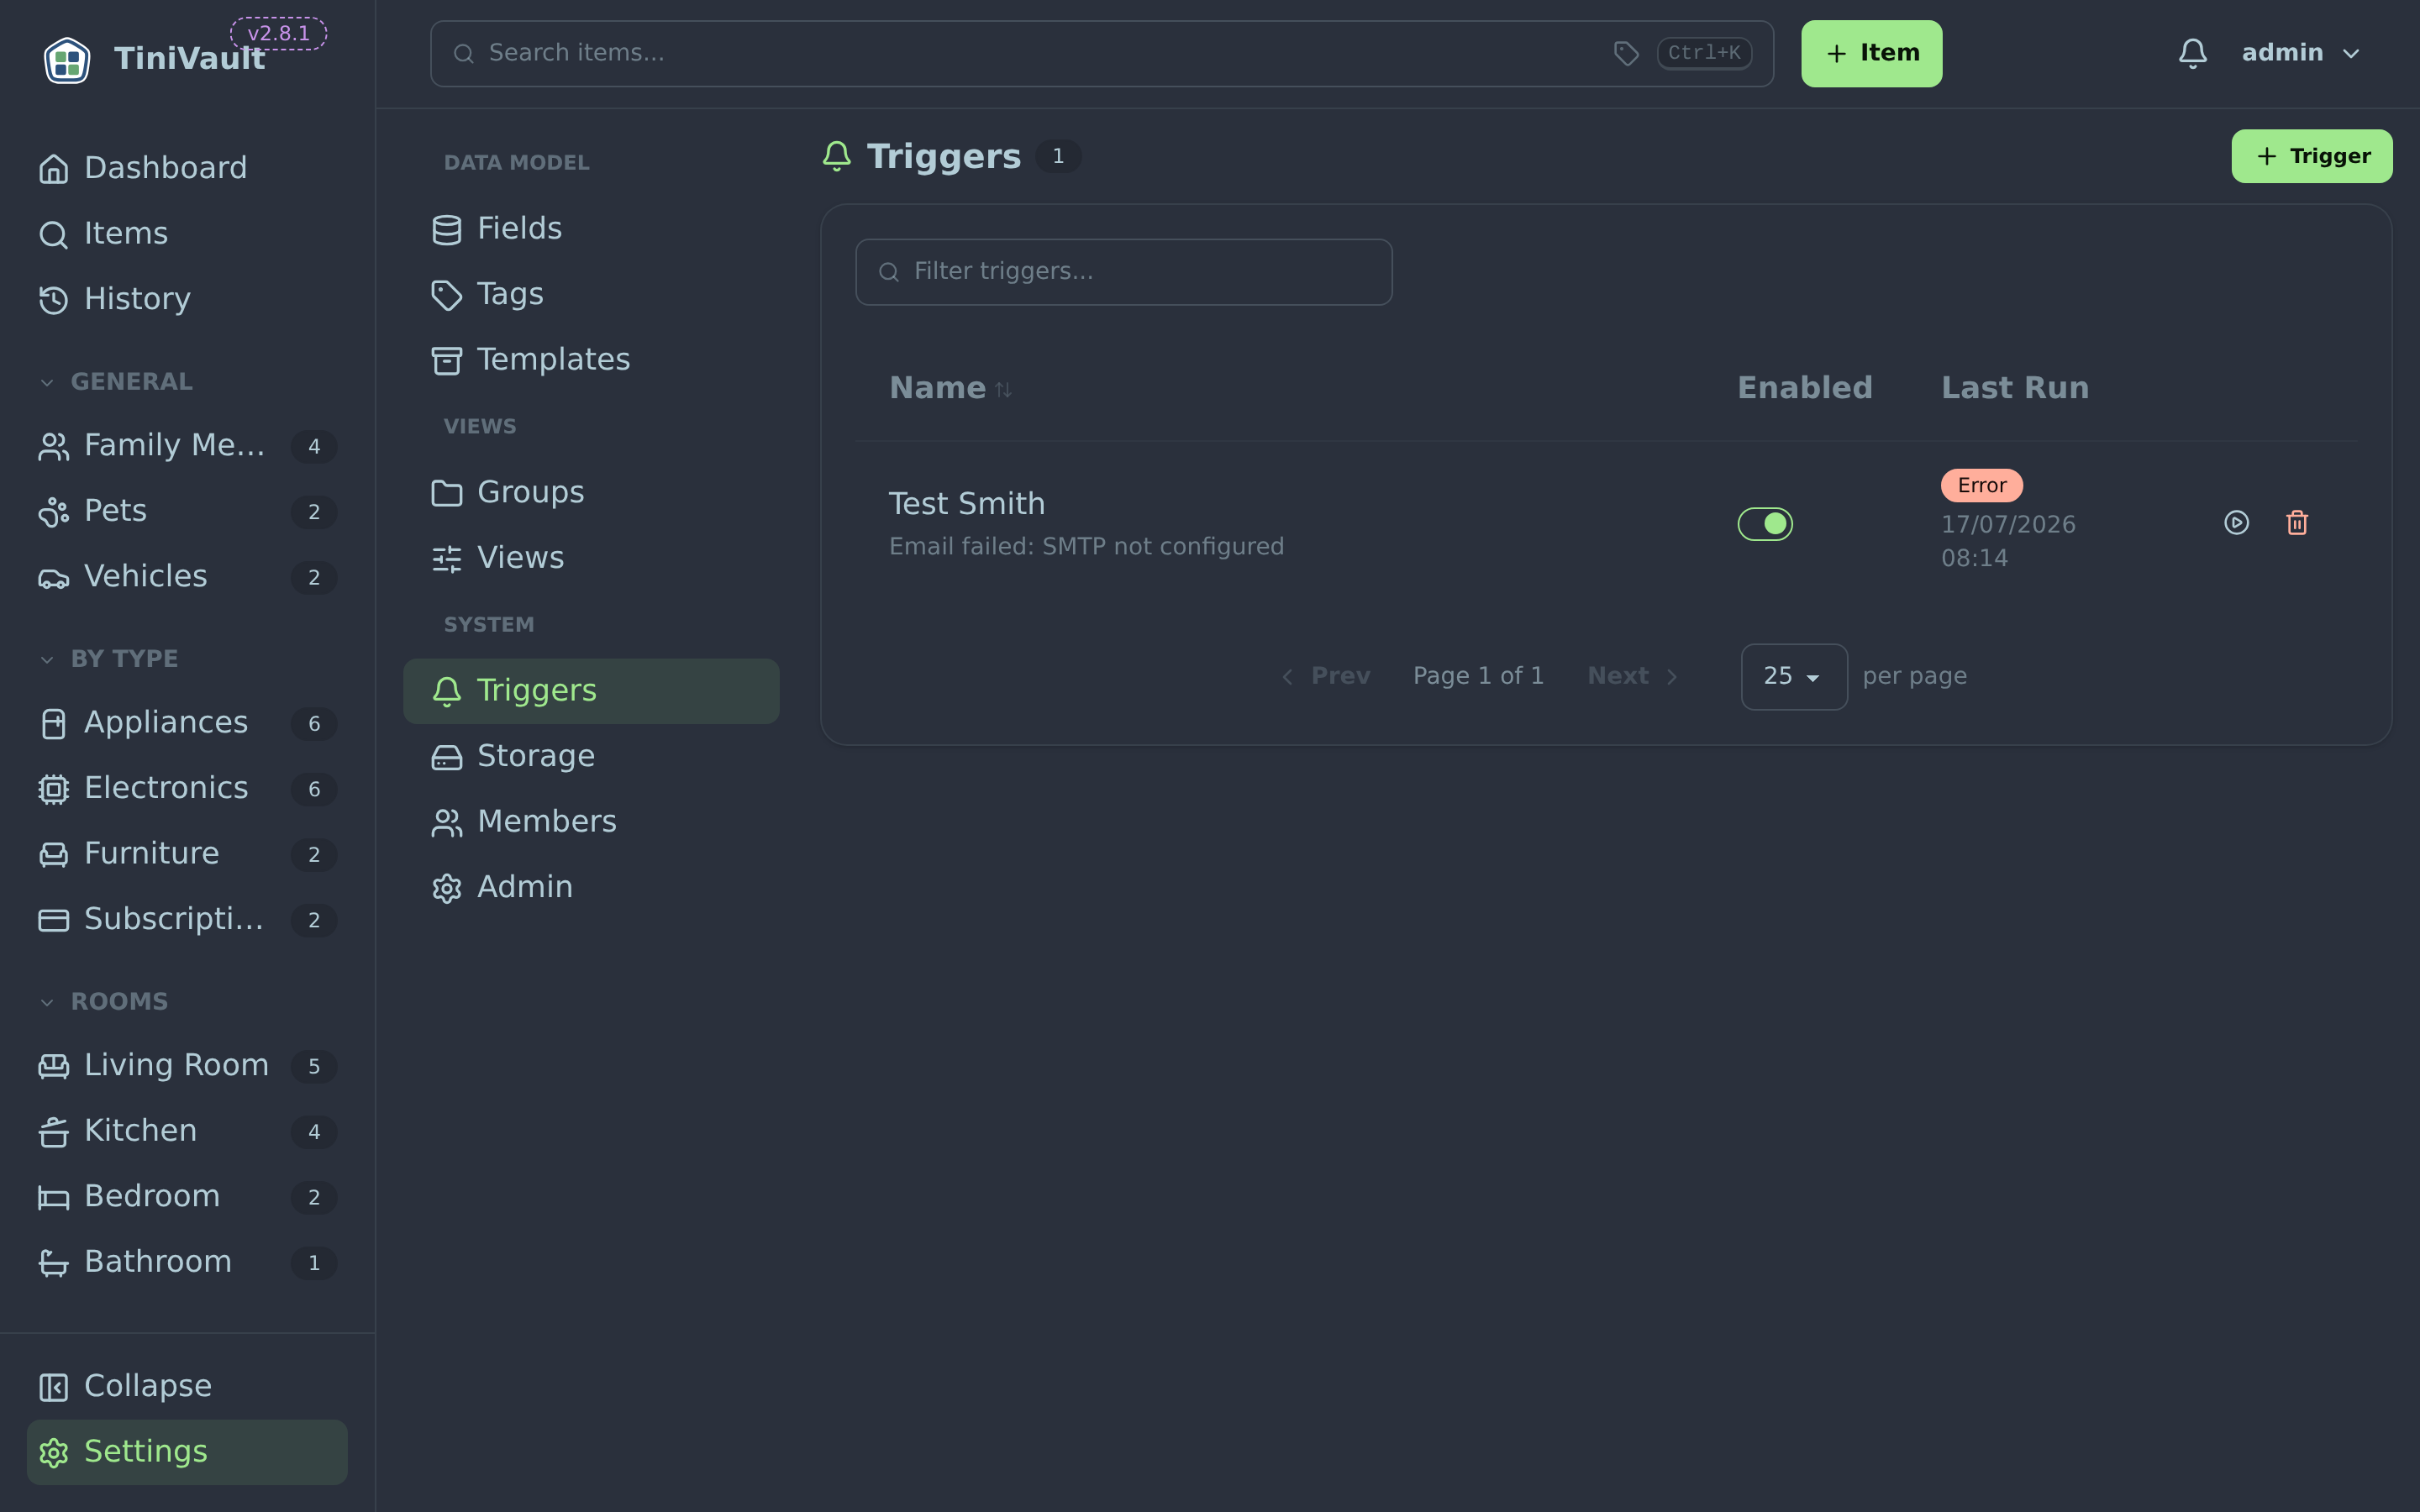2420x1512 pixels.
Task: Click the Pets paw icon
Action: pyautogui.click(x=54, y=512)
